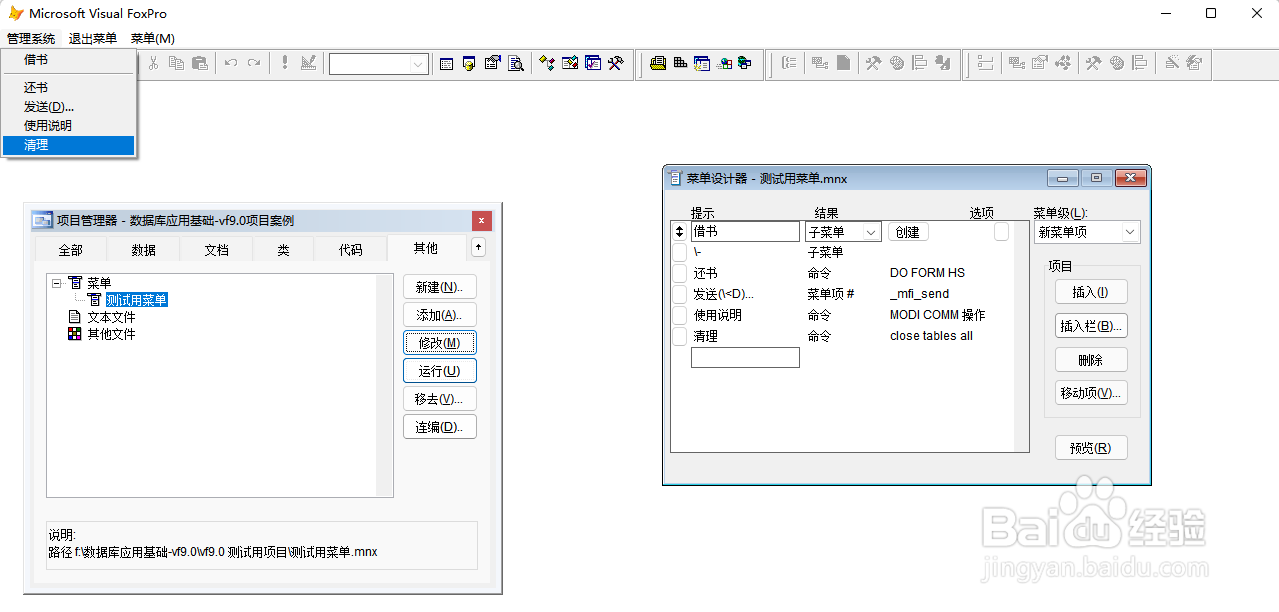Click the form wizard window icon with star

(x=702, y=63)
